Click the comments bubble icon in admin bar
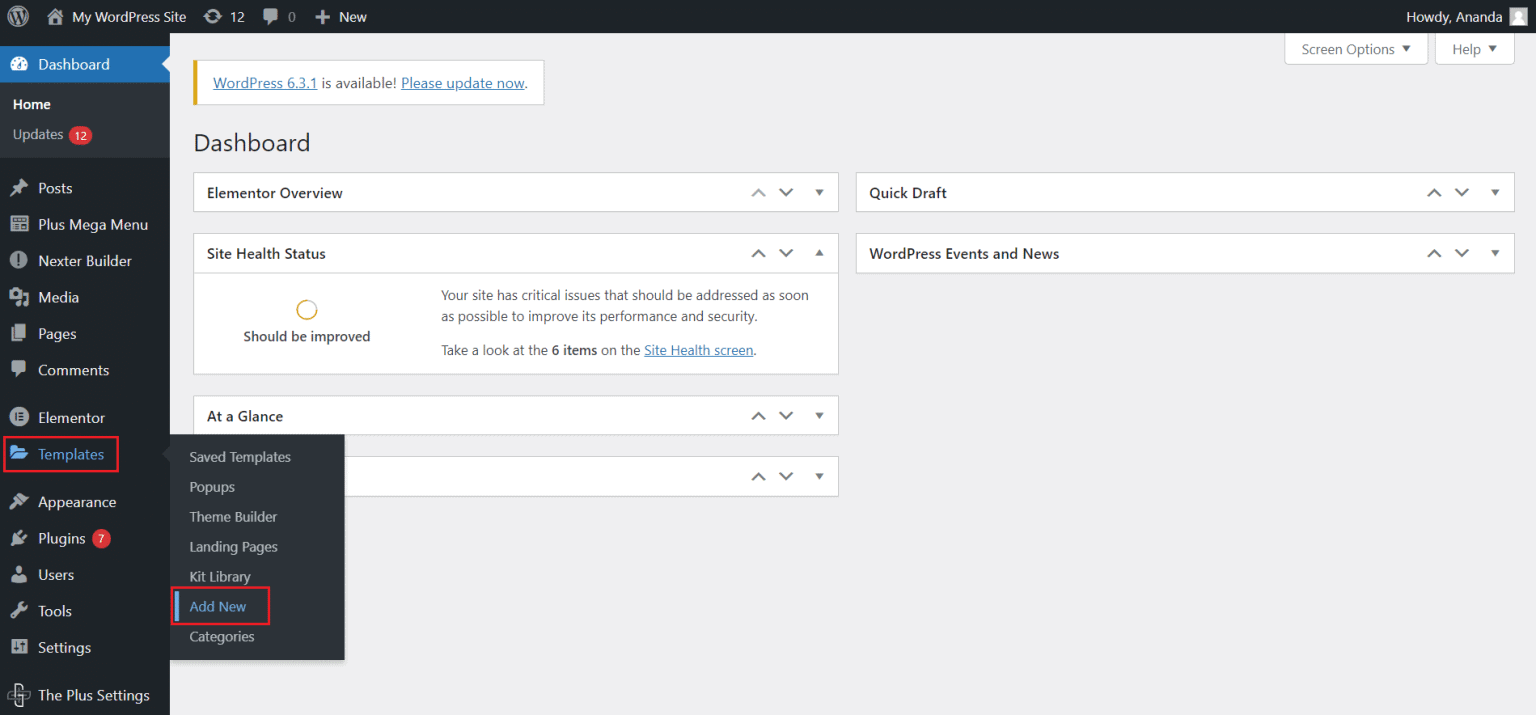The height and width of the screenshot is (715, 1536). click(270, 17)
